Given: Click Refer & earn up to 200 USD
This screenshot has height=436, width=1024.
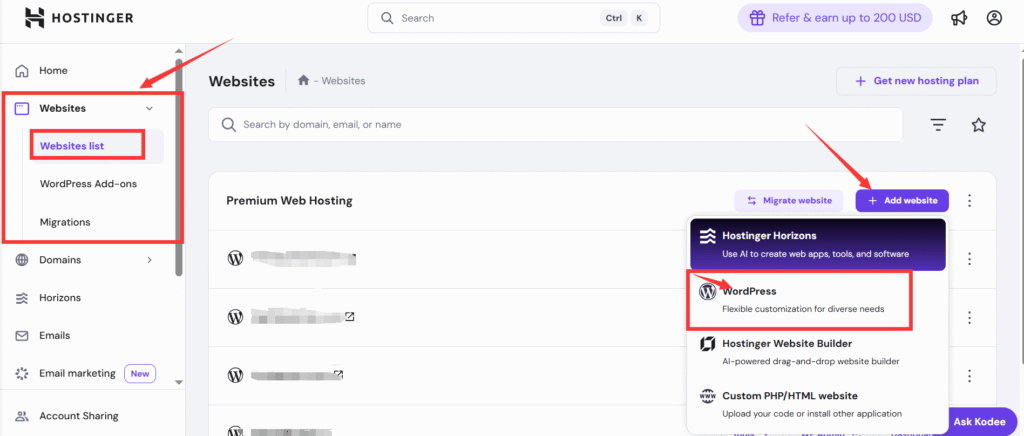Looking at the screenshot, I should click(834, 18).
